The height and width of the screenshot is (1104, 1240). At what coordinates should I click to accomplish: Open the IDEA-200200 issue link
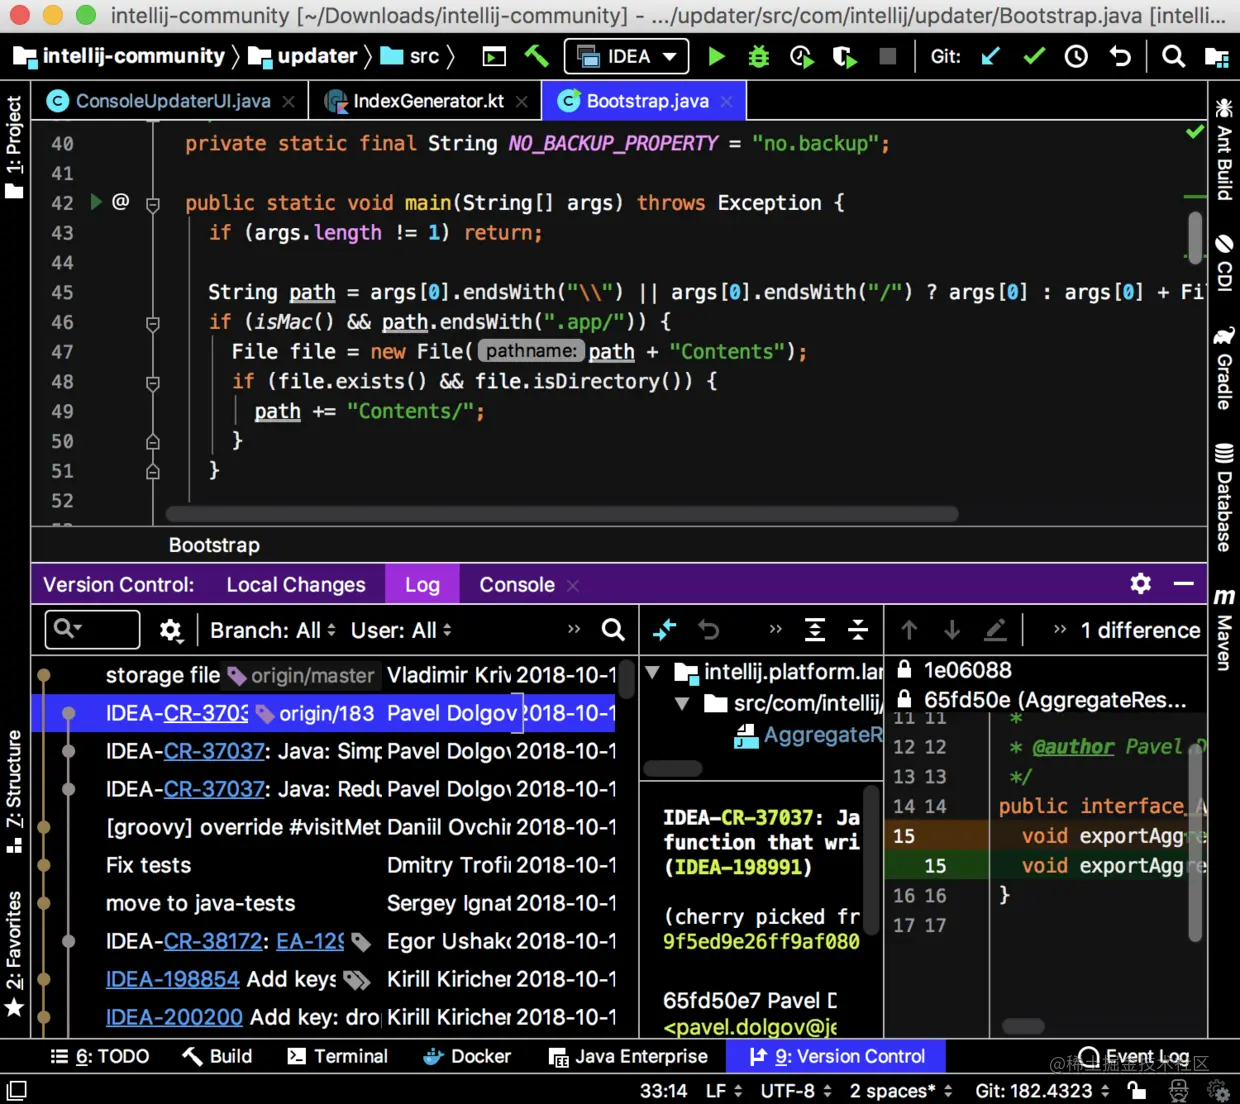pos(174,1017)
